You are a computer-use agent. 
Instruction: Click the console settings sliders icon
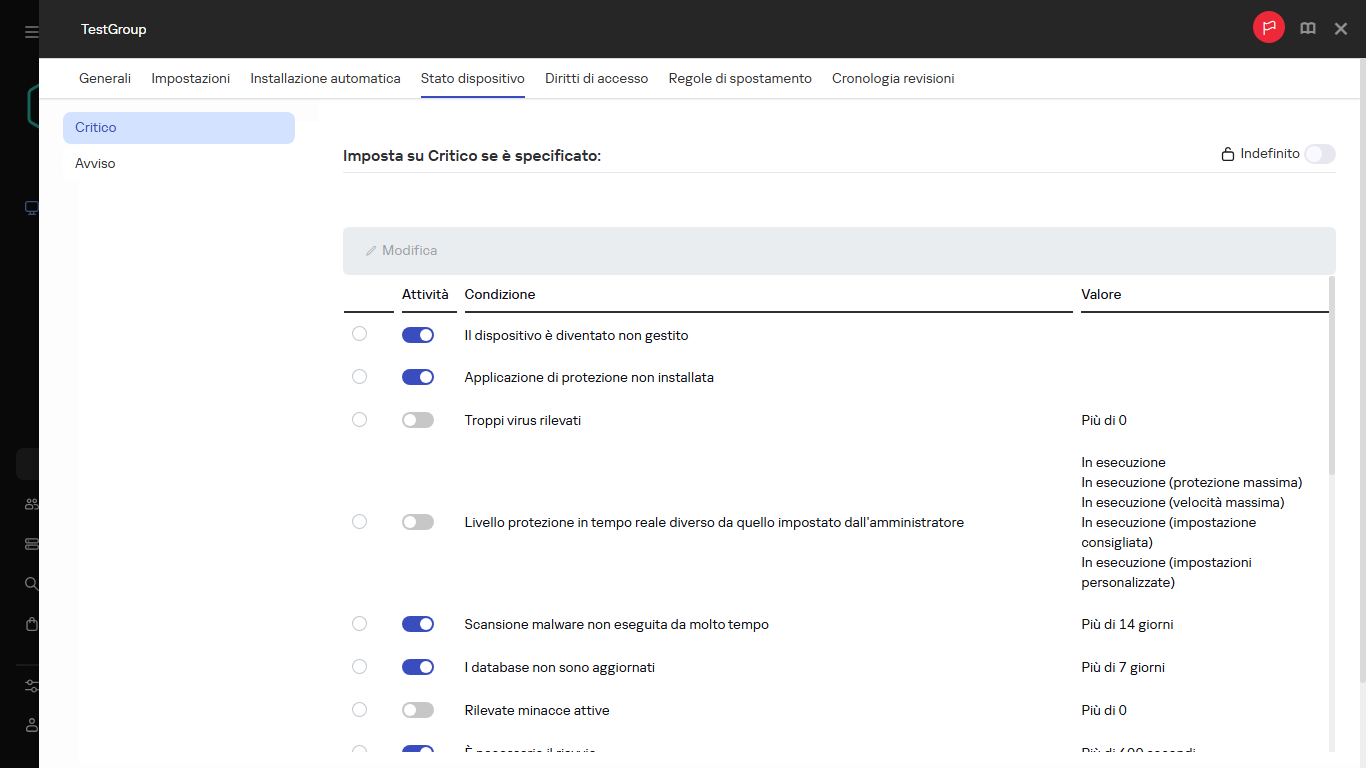pos(30,686)
